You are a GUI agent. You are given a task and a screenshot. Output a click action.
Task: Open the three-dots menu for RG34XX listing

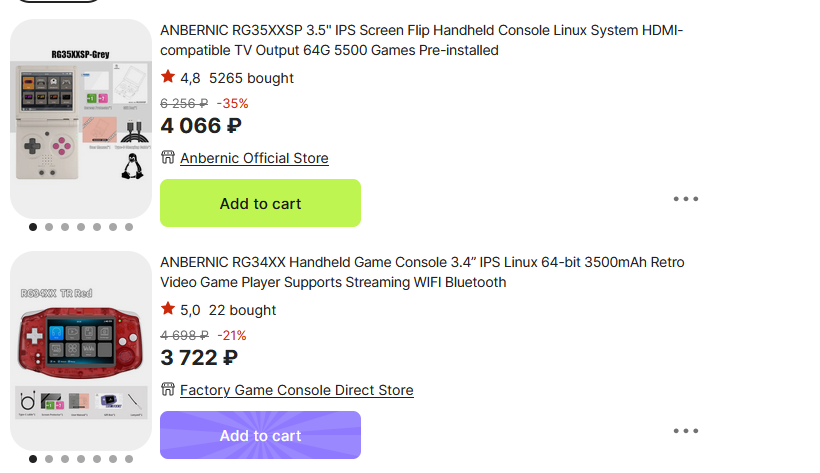(686, 431)
